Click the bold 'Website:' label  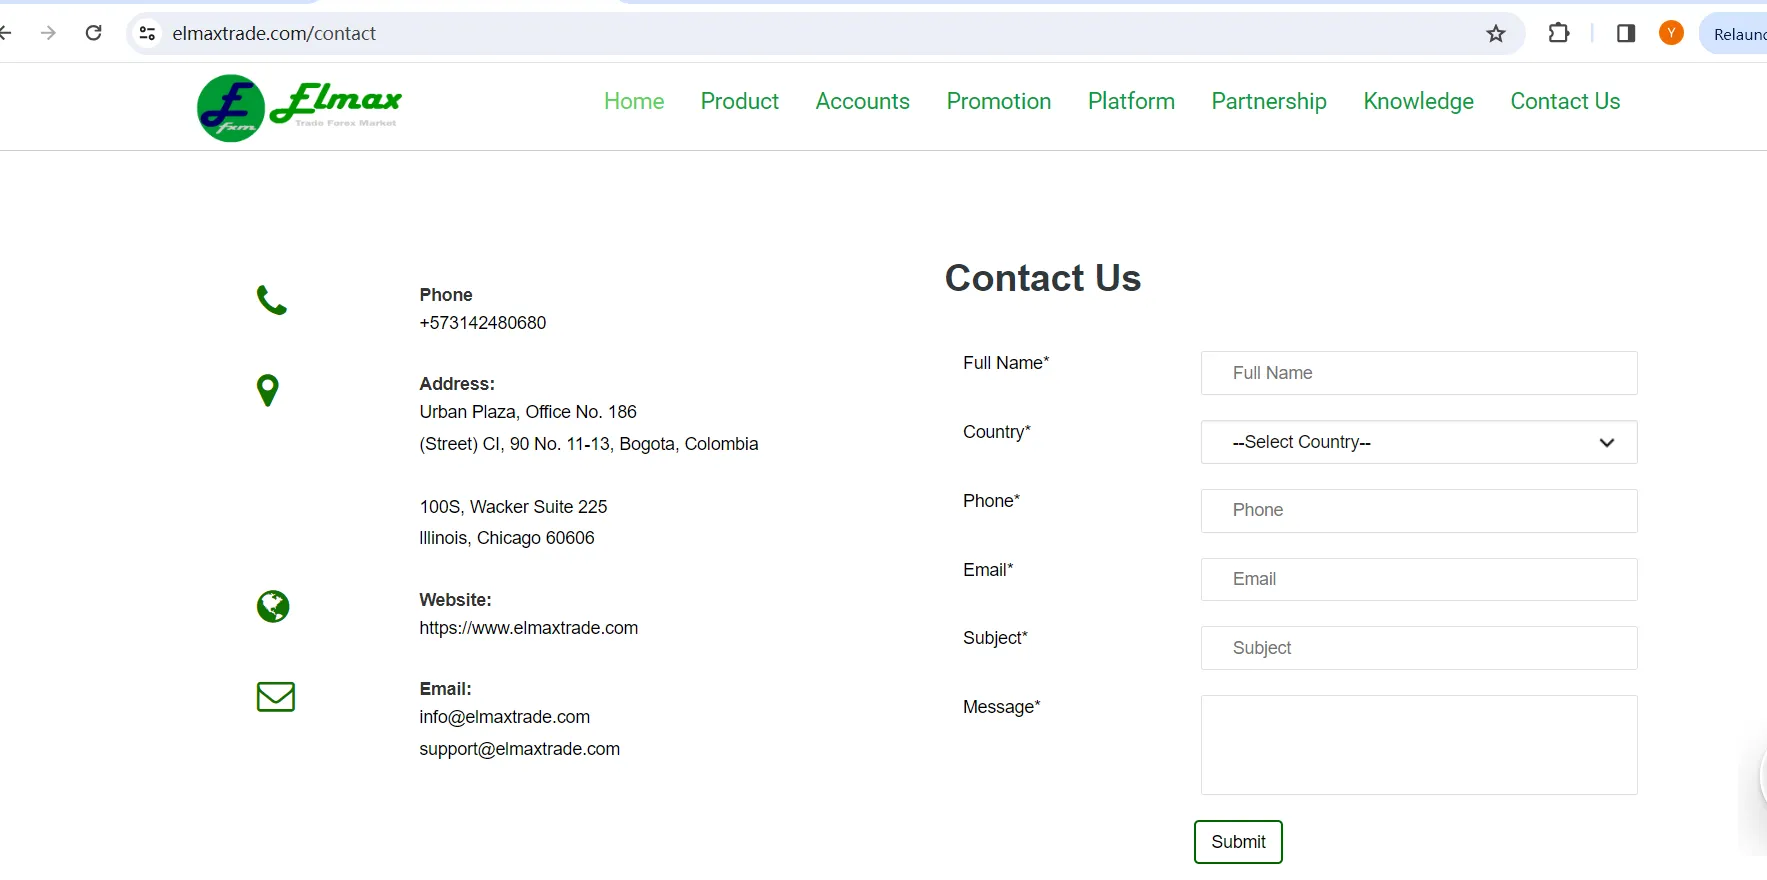click(x=455, y=600)
